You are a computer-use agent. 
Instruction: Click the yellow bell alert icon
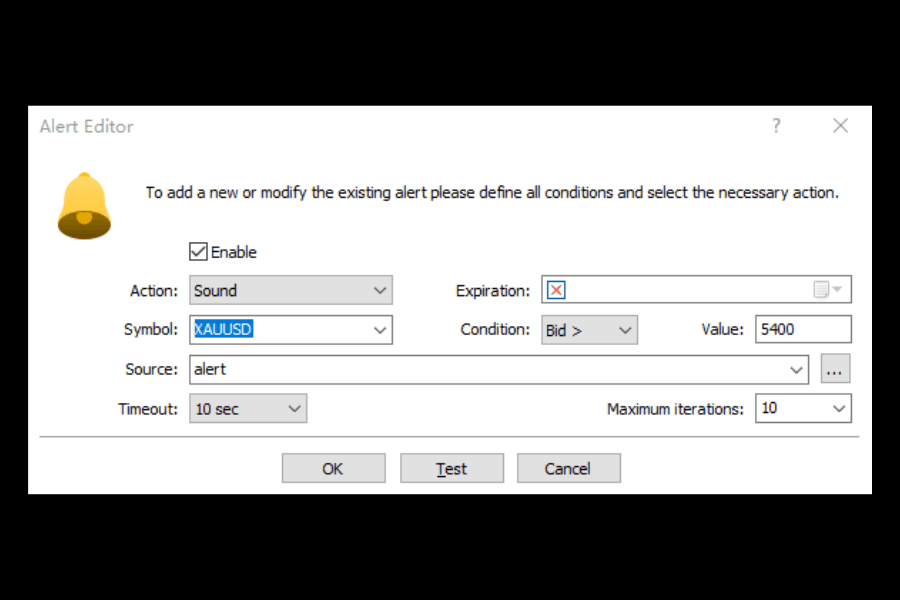point(84,202)
